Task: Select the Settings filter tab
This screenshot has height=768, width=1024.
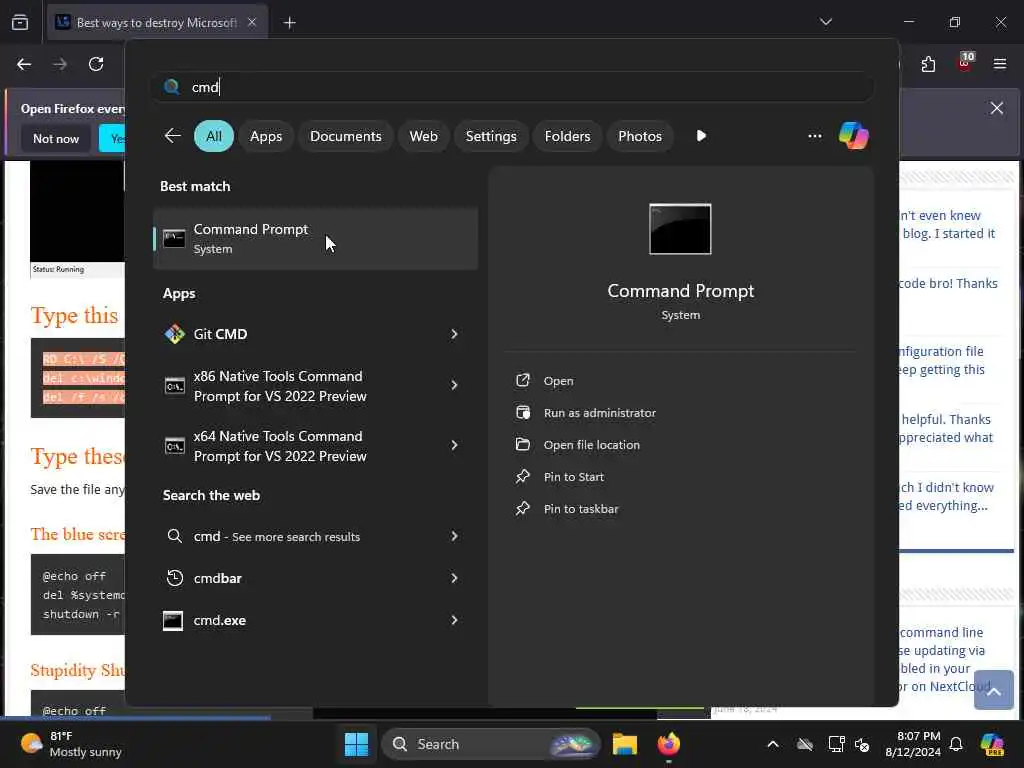Action: (490, 136)
